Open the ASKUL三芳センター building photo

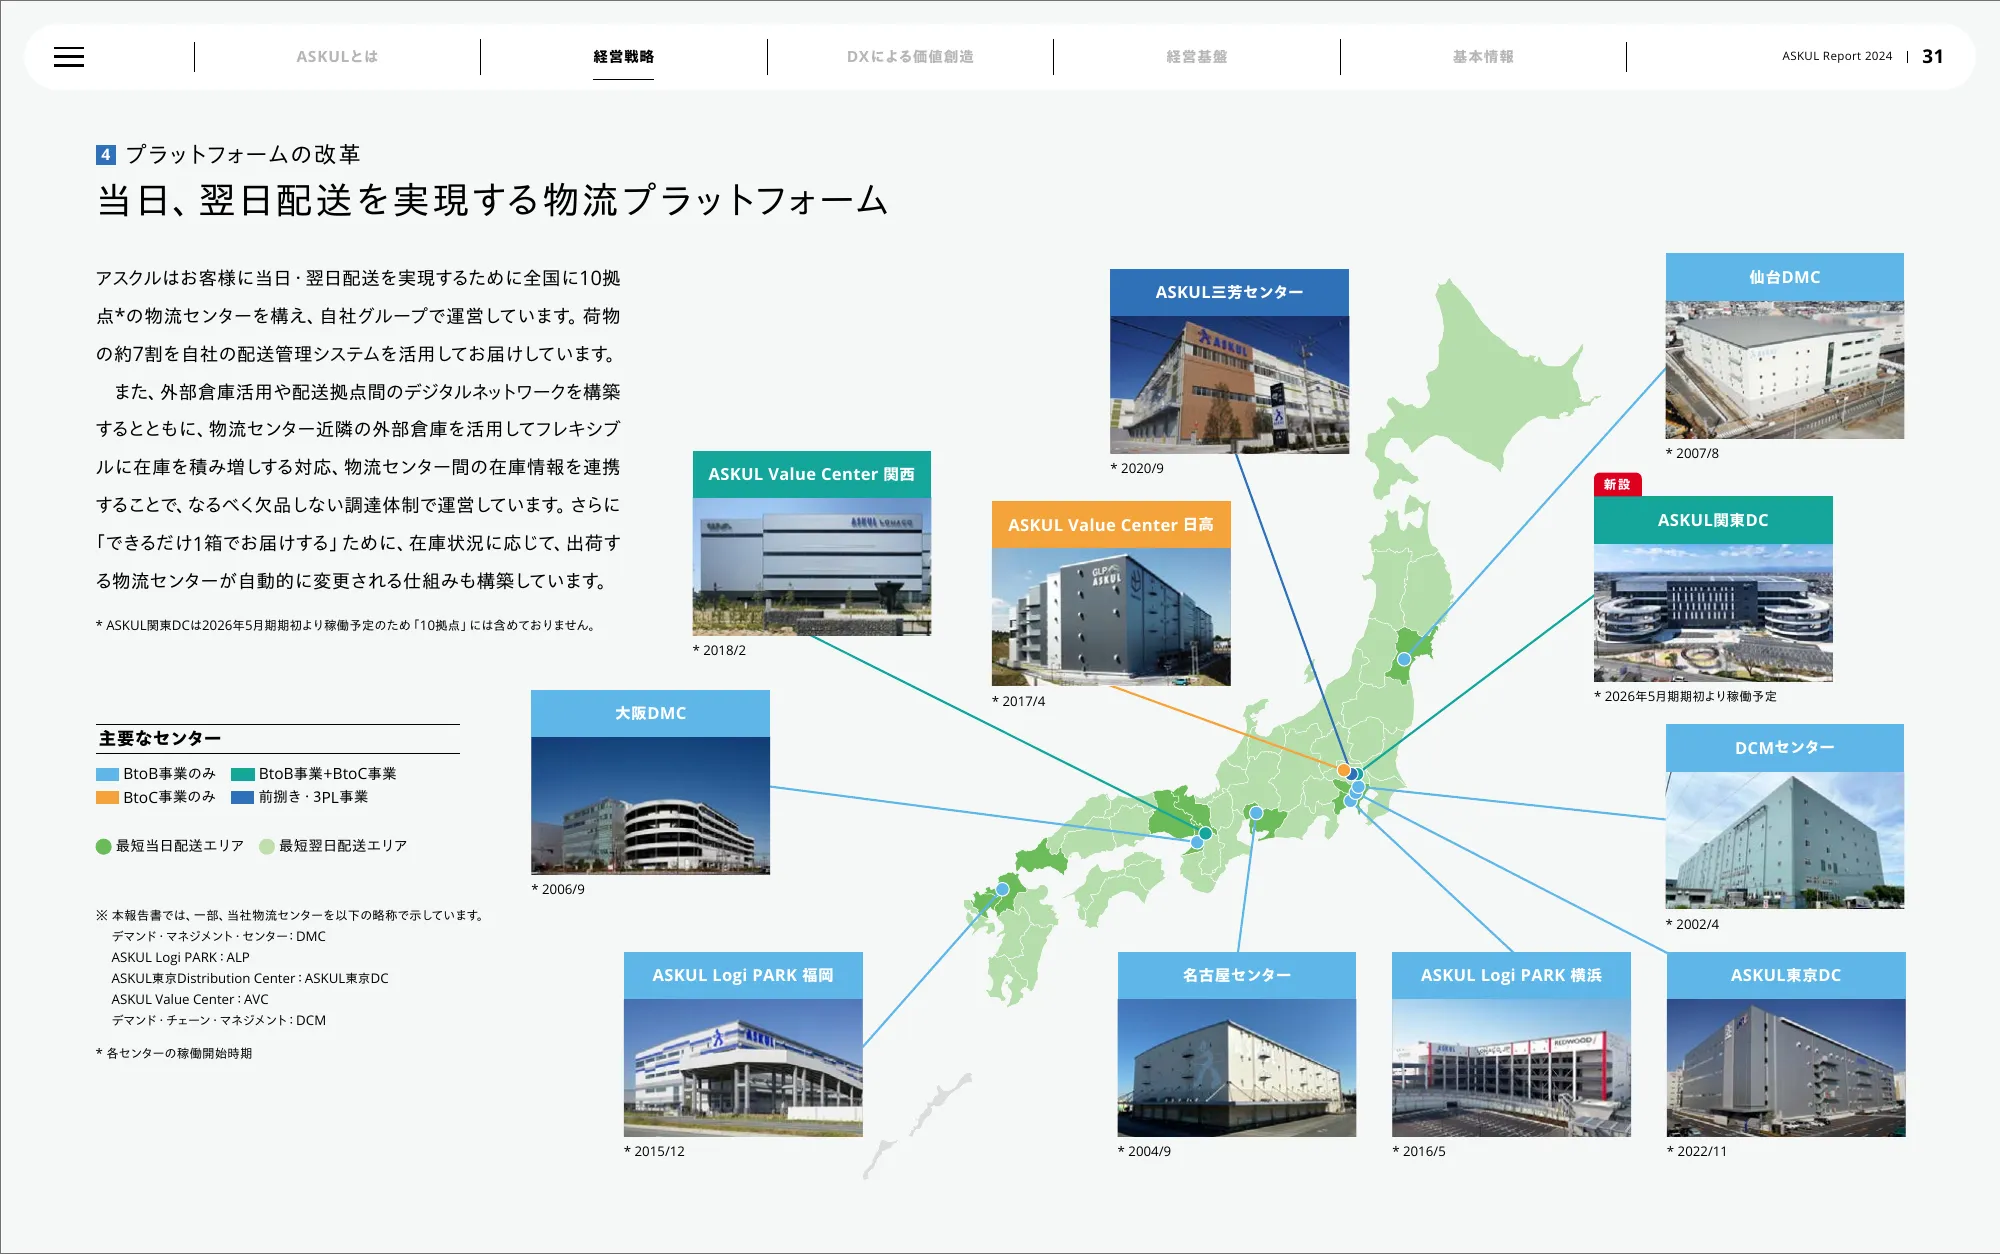(x=1229, y=385)
